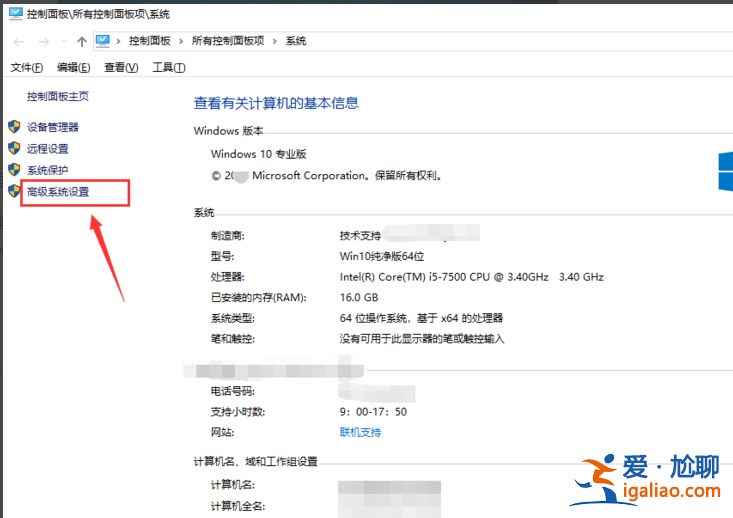733x518 pixels.
Task: Select the 计算机名、域和工作组设置 section heading
Action: coord(256,462)
